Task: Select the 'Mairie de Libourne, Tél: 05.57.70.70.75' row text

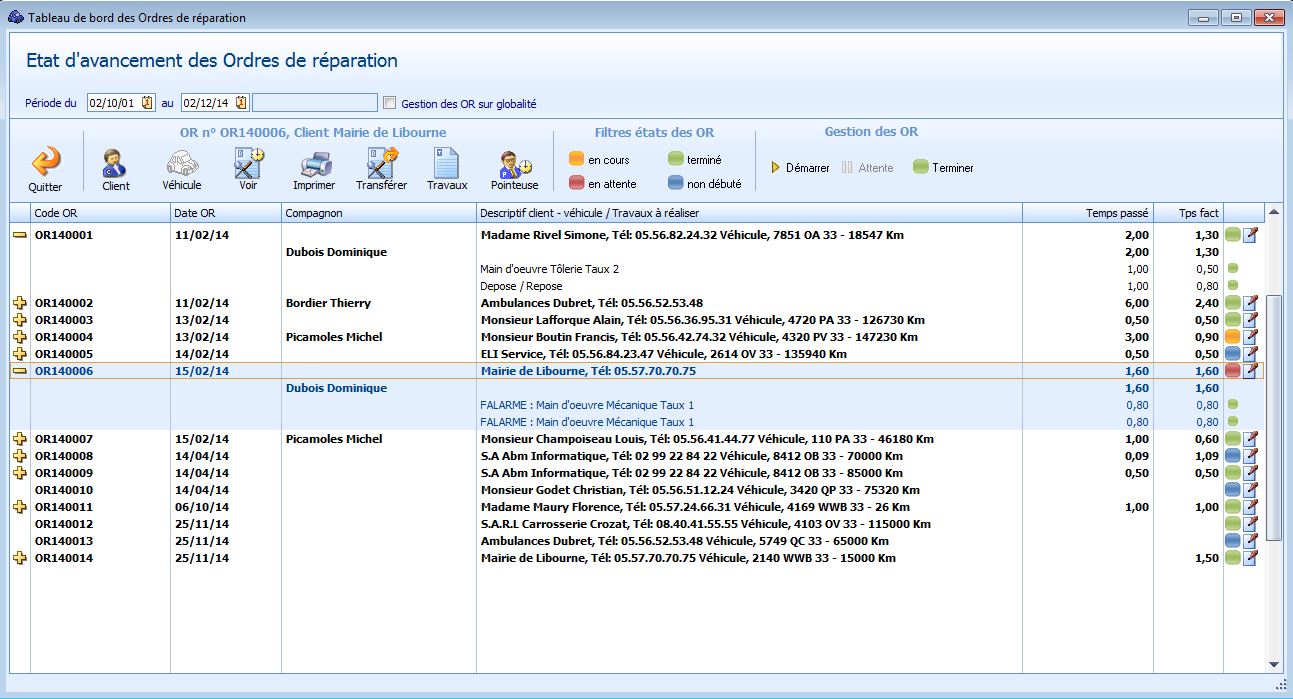Action: tap(588, 371)
